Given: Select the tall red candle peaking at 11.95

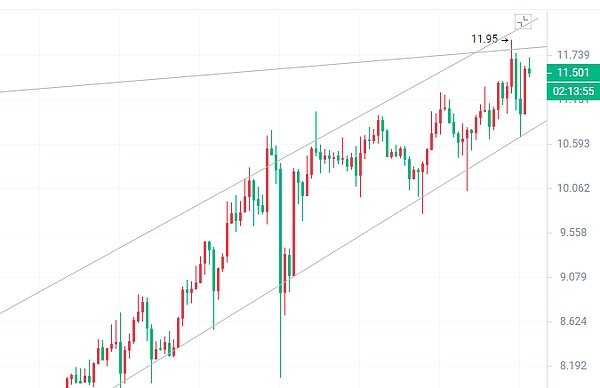Looking at the screenshot, I should (512, 66).
